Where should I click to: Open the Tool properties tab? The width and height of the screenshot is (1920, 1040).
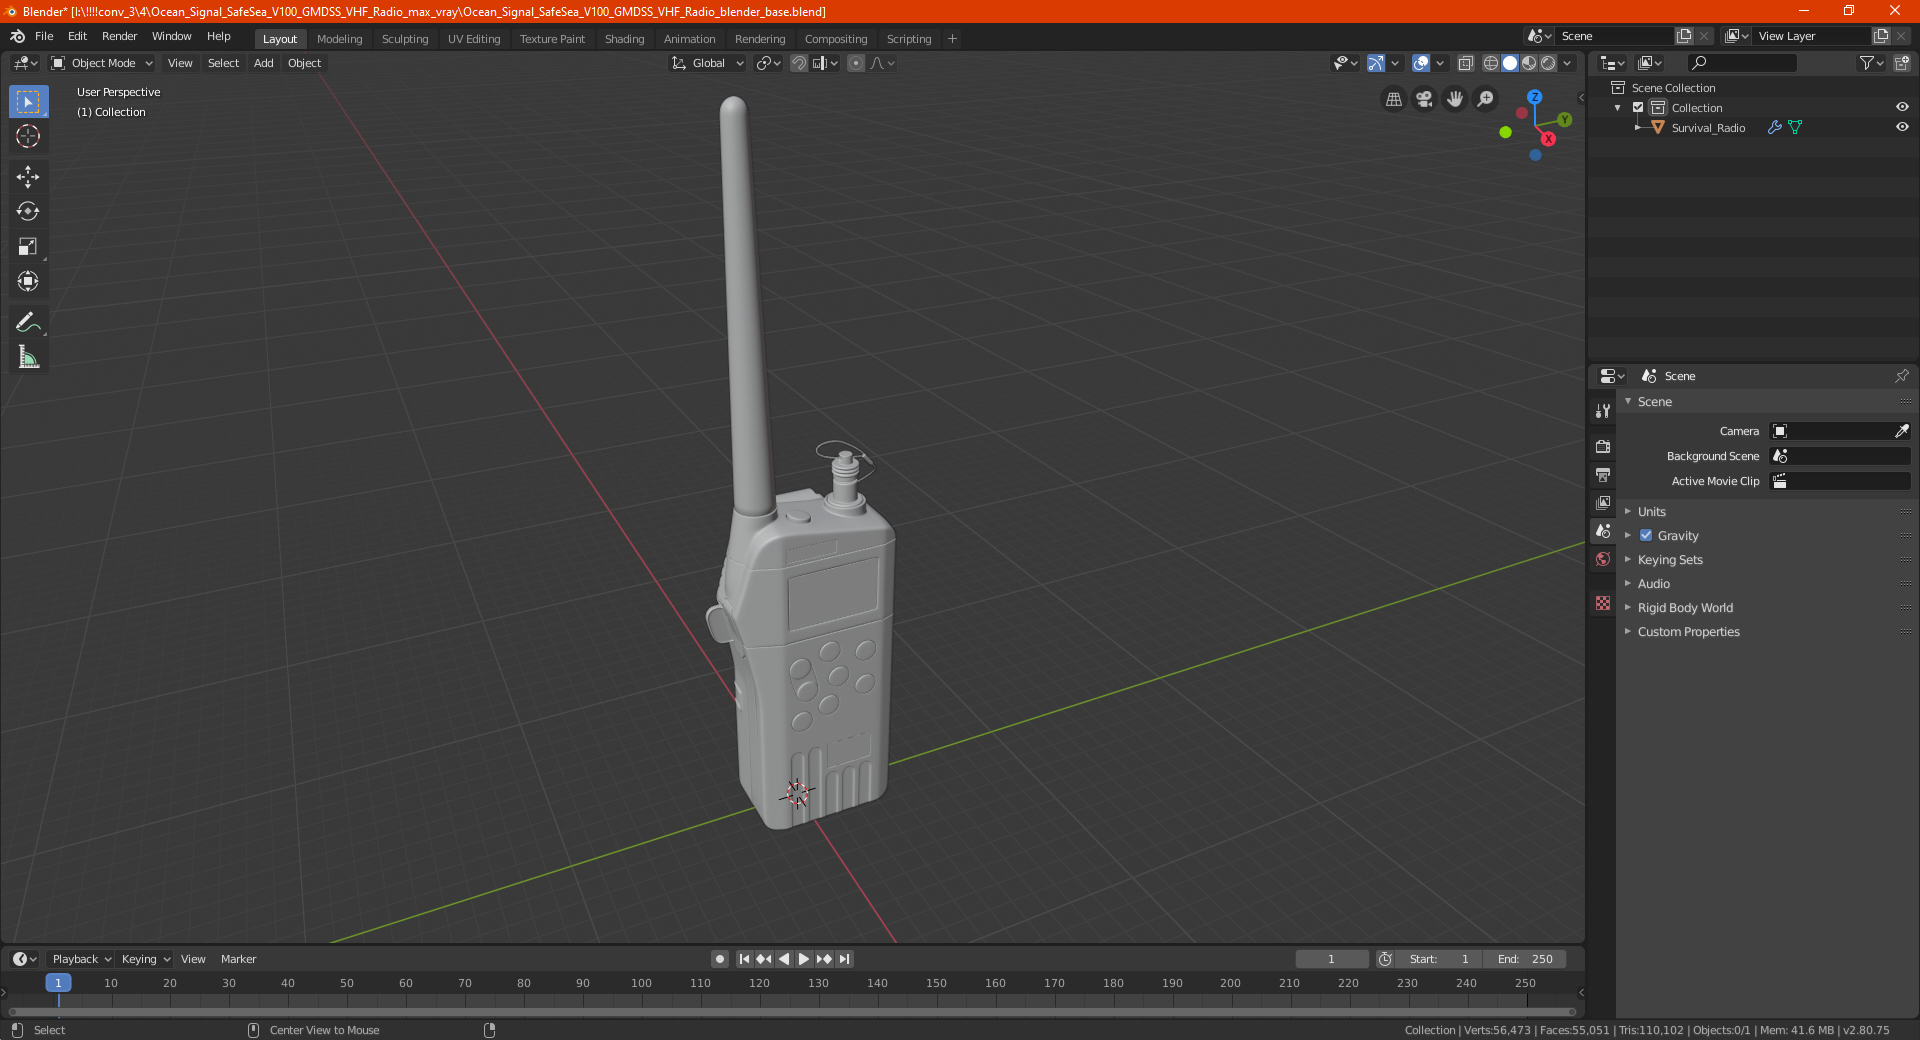[1603, 411]
